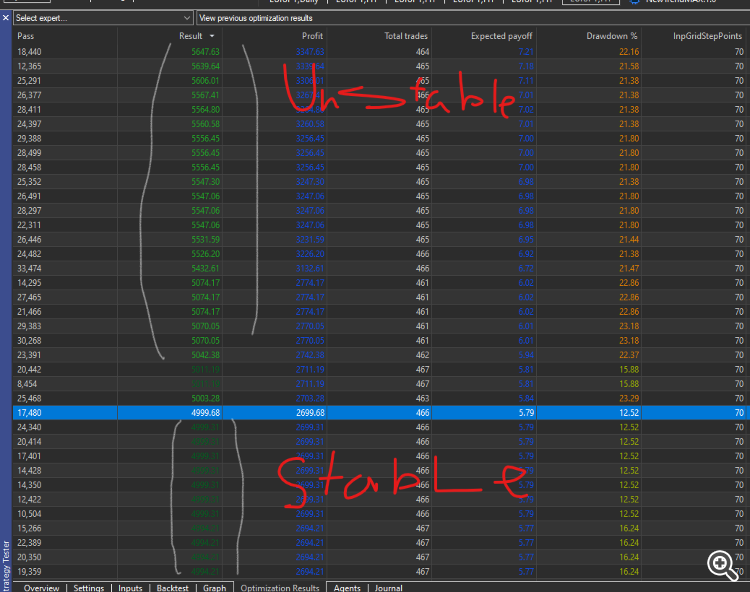Viewport: 750px width, 592px height.
Task: Click the Profit value 3347.63
Action: [310, 52]
